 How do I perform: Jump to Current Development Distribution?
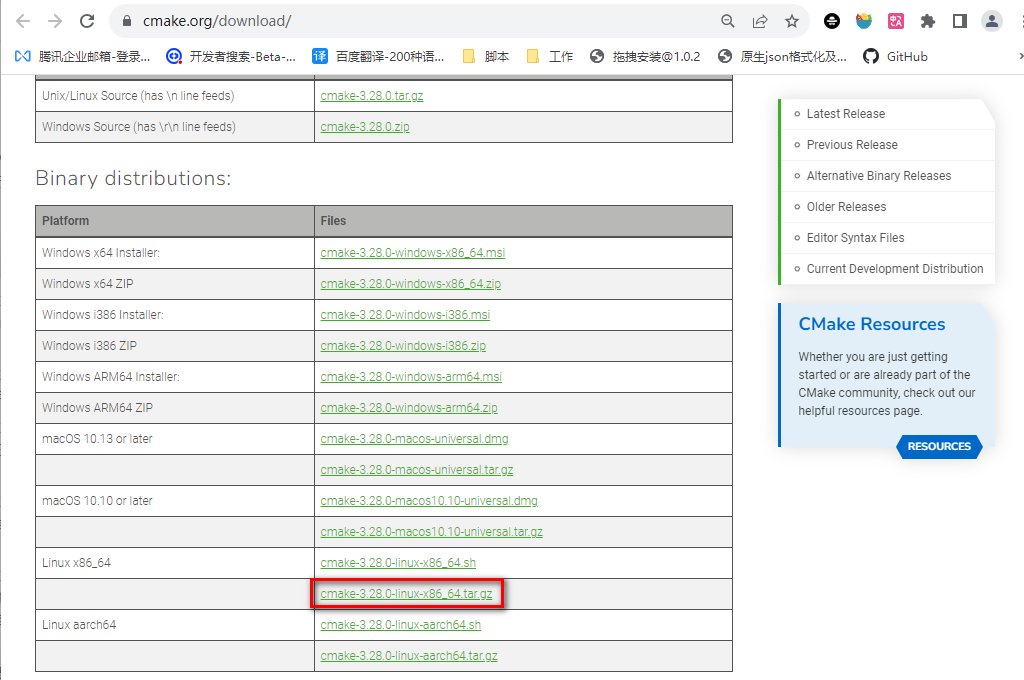pos(895,269)
